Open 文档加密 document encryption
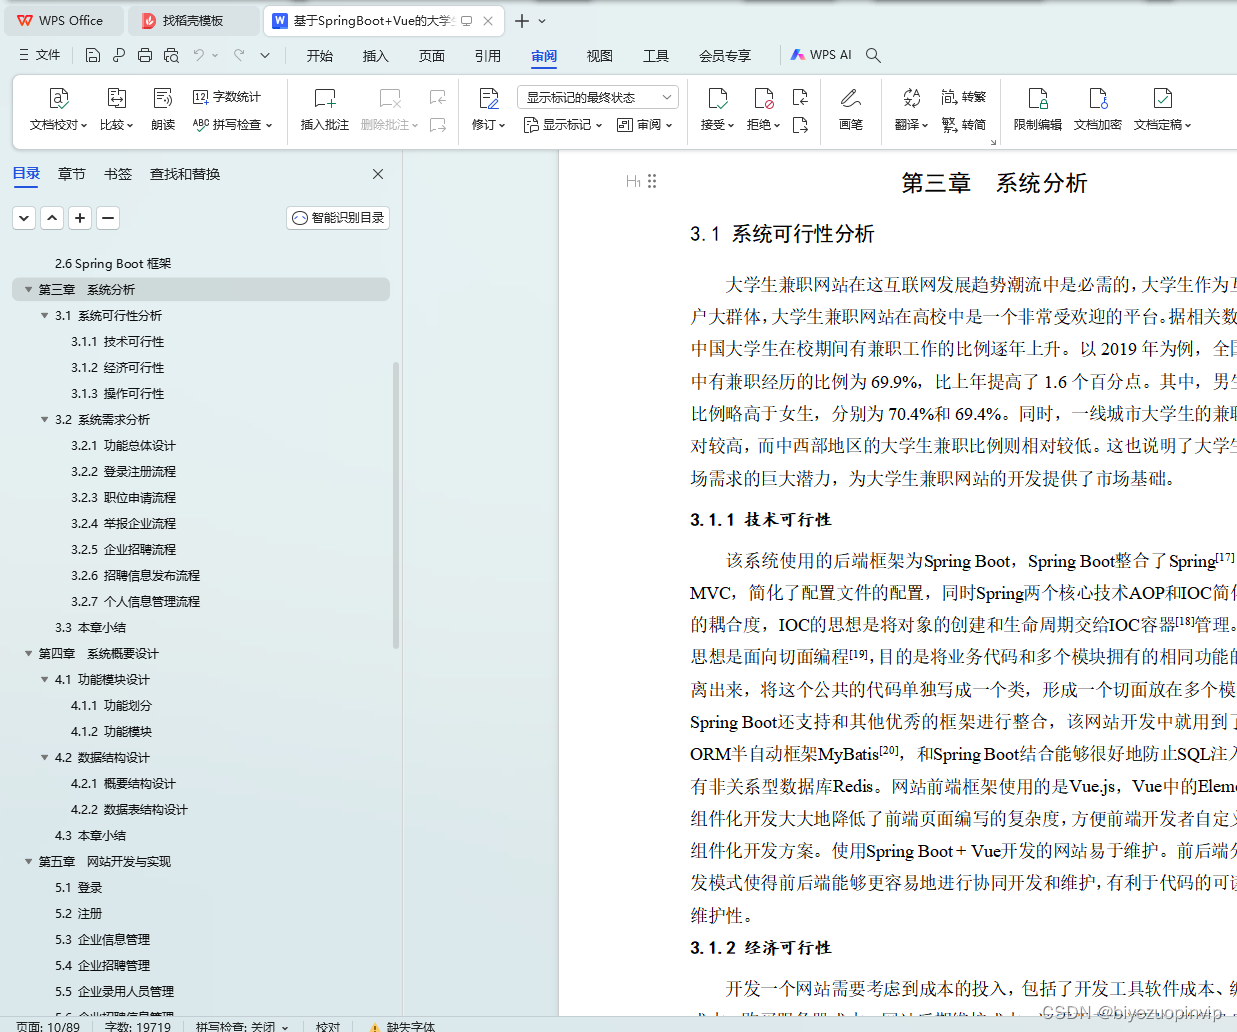Image resolution: width=1237 pixels, height=1032 pixels. [1098, 110]
